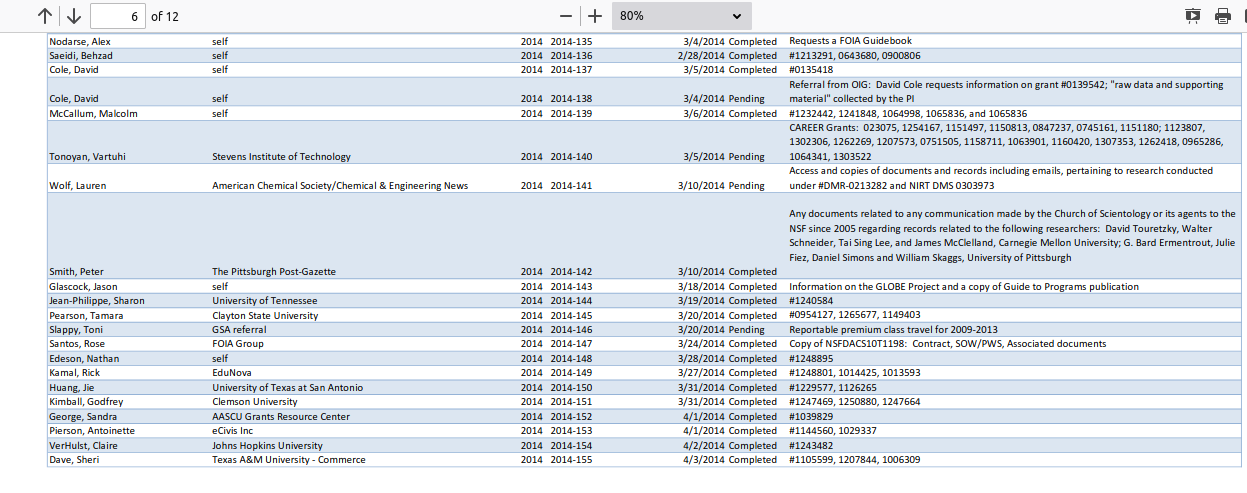Click GLOBE Project information description
Image resolution: width=1247 pixels, height=493 pixels.
964,287
